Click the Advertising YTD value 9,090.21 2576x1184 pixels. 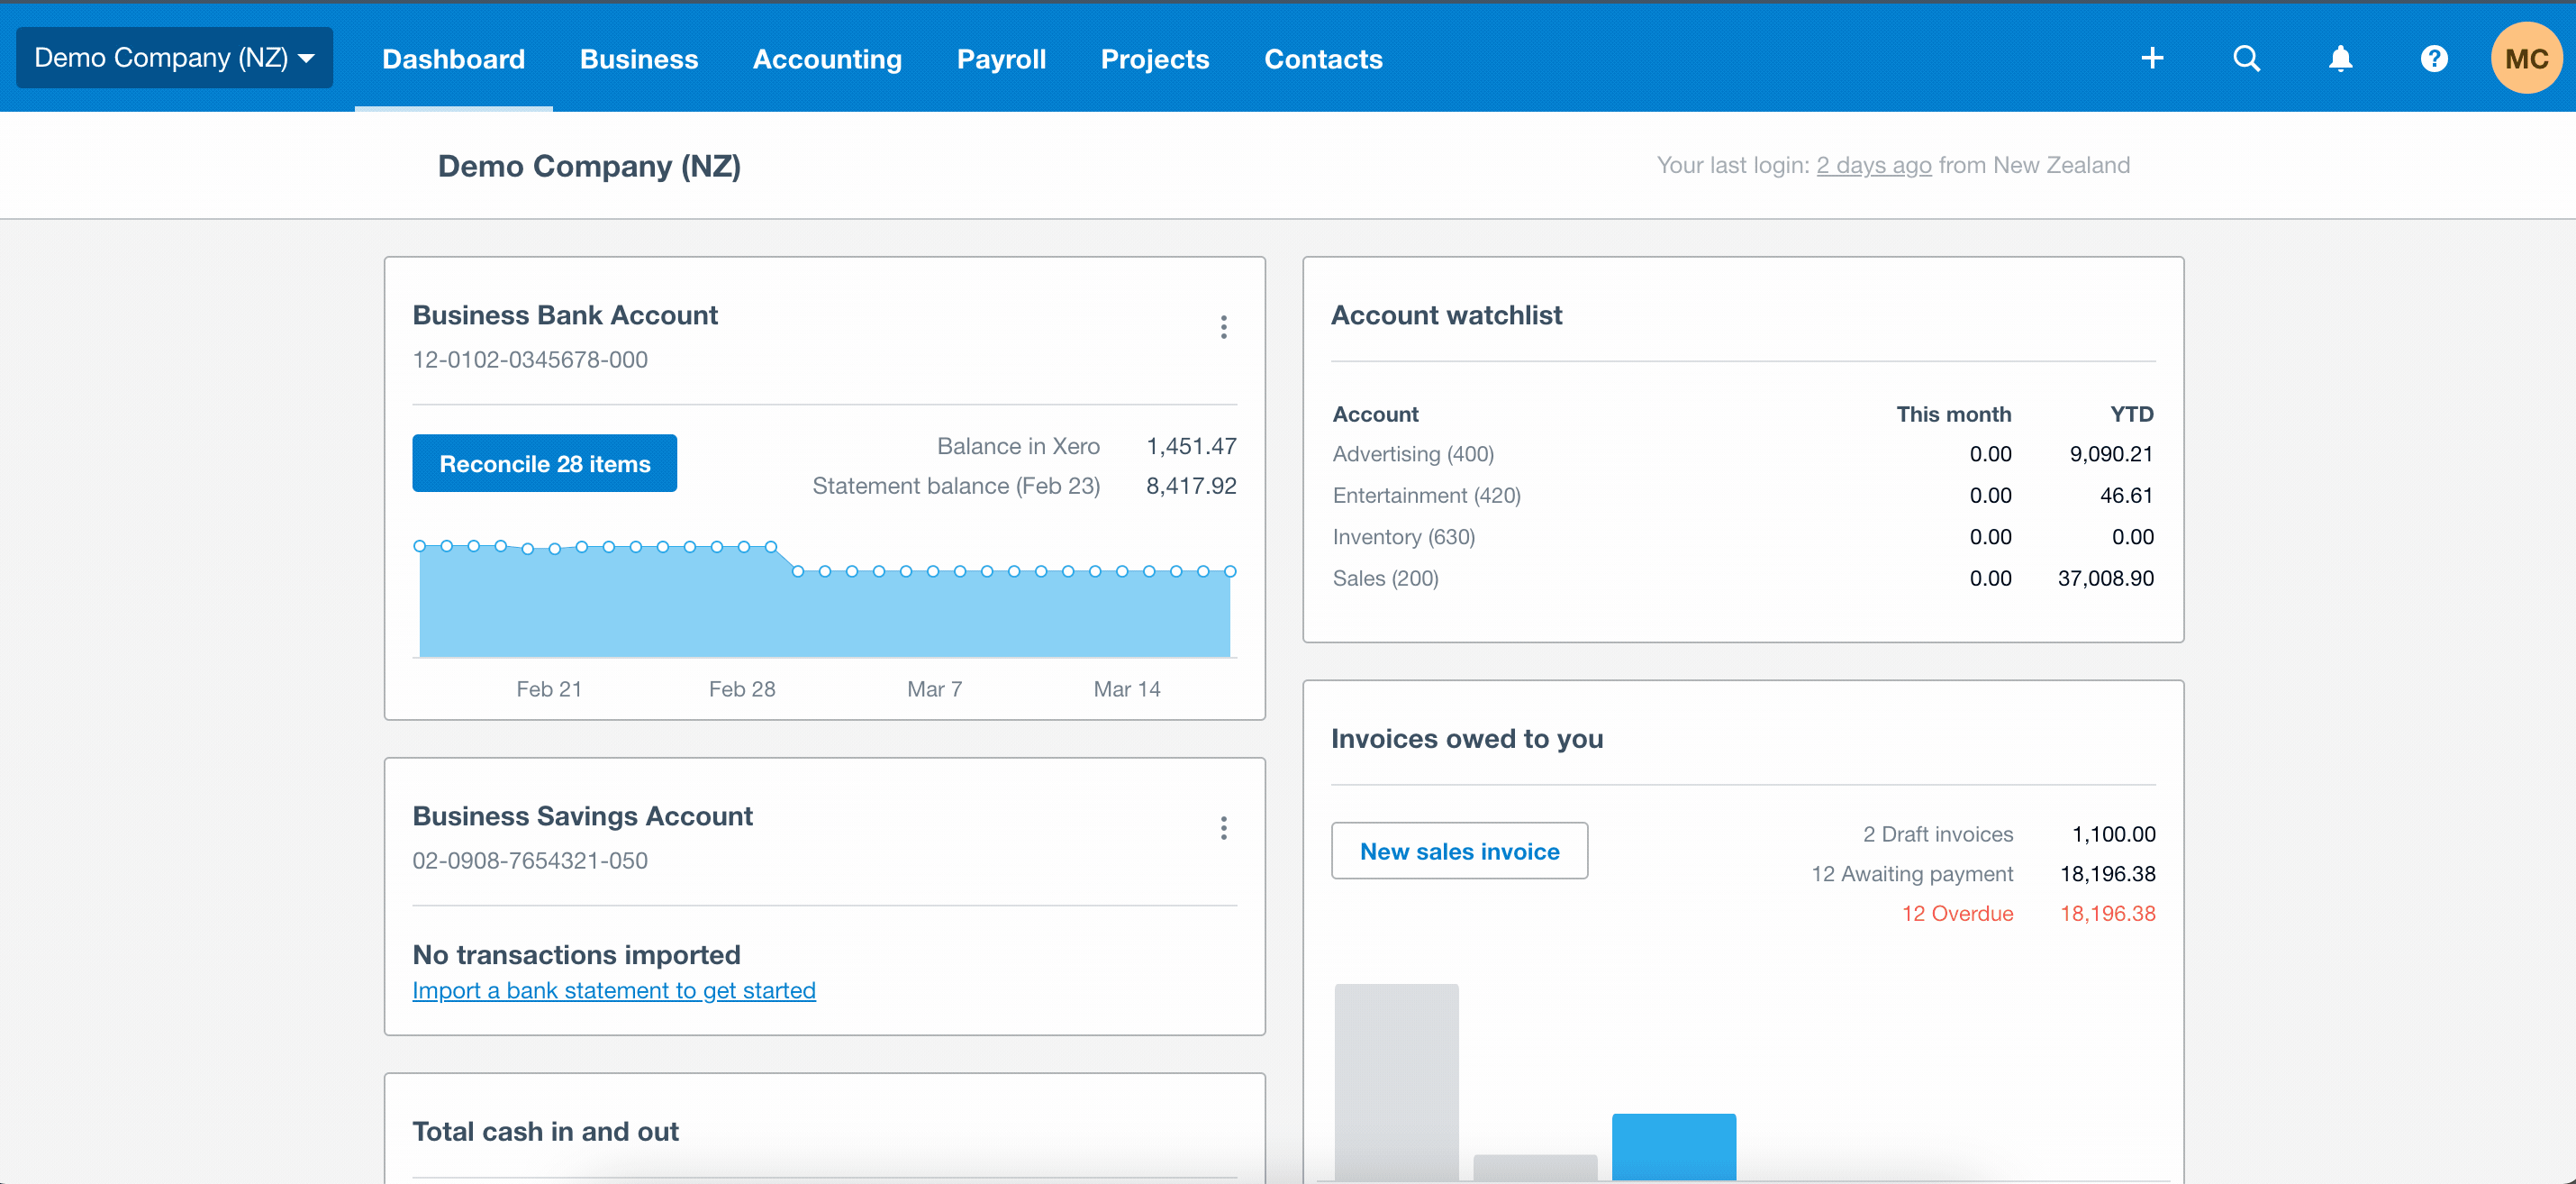pyautogui.click(x=2111, y=454)
